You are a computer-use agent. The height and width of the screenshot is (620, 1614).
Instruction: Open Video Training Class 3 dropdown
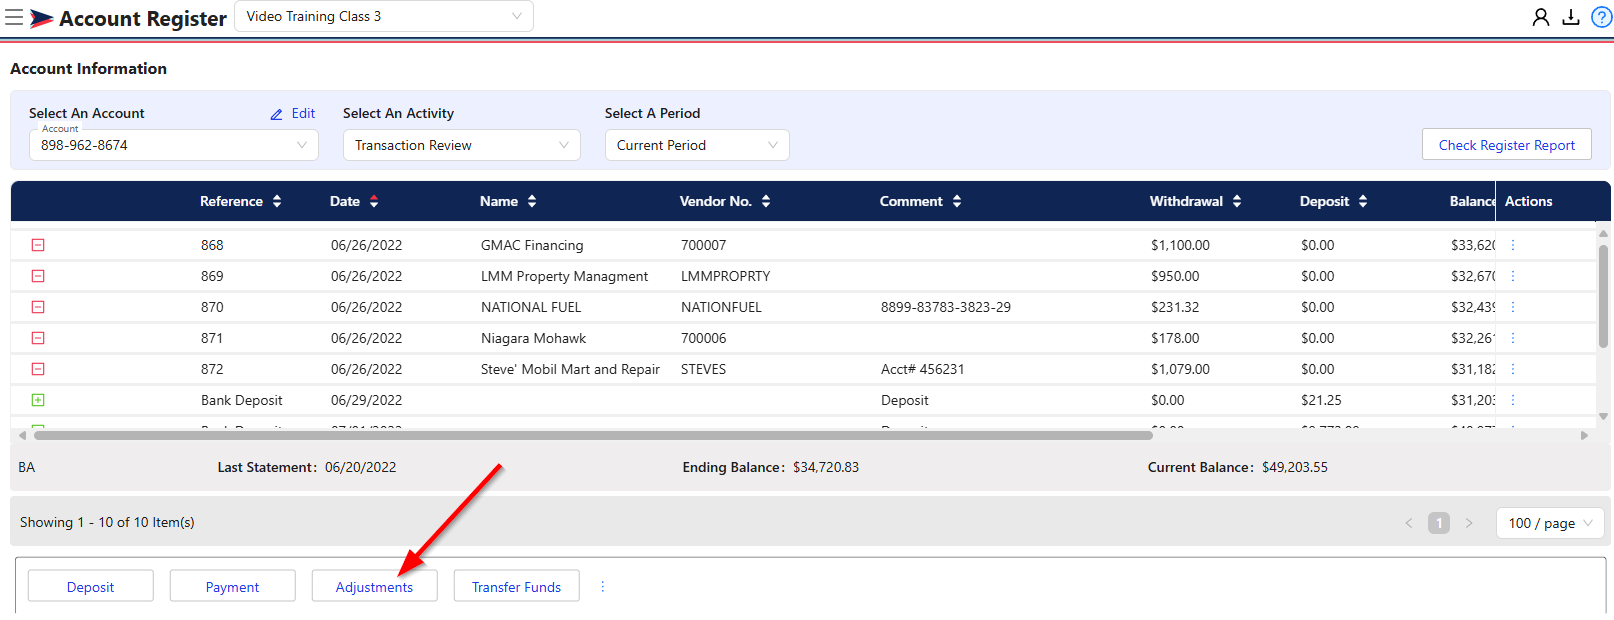384,16
